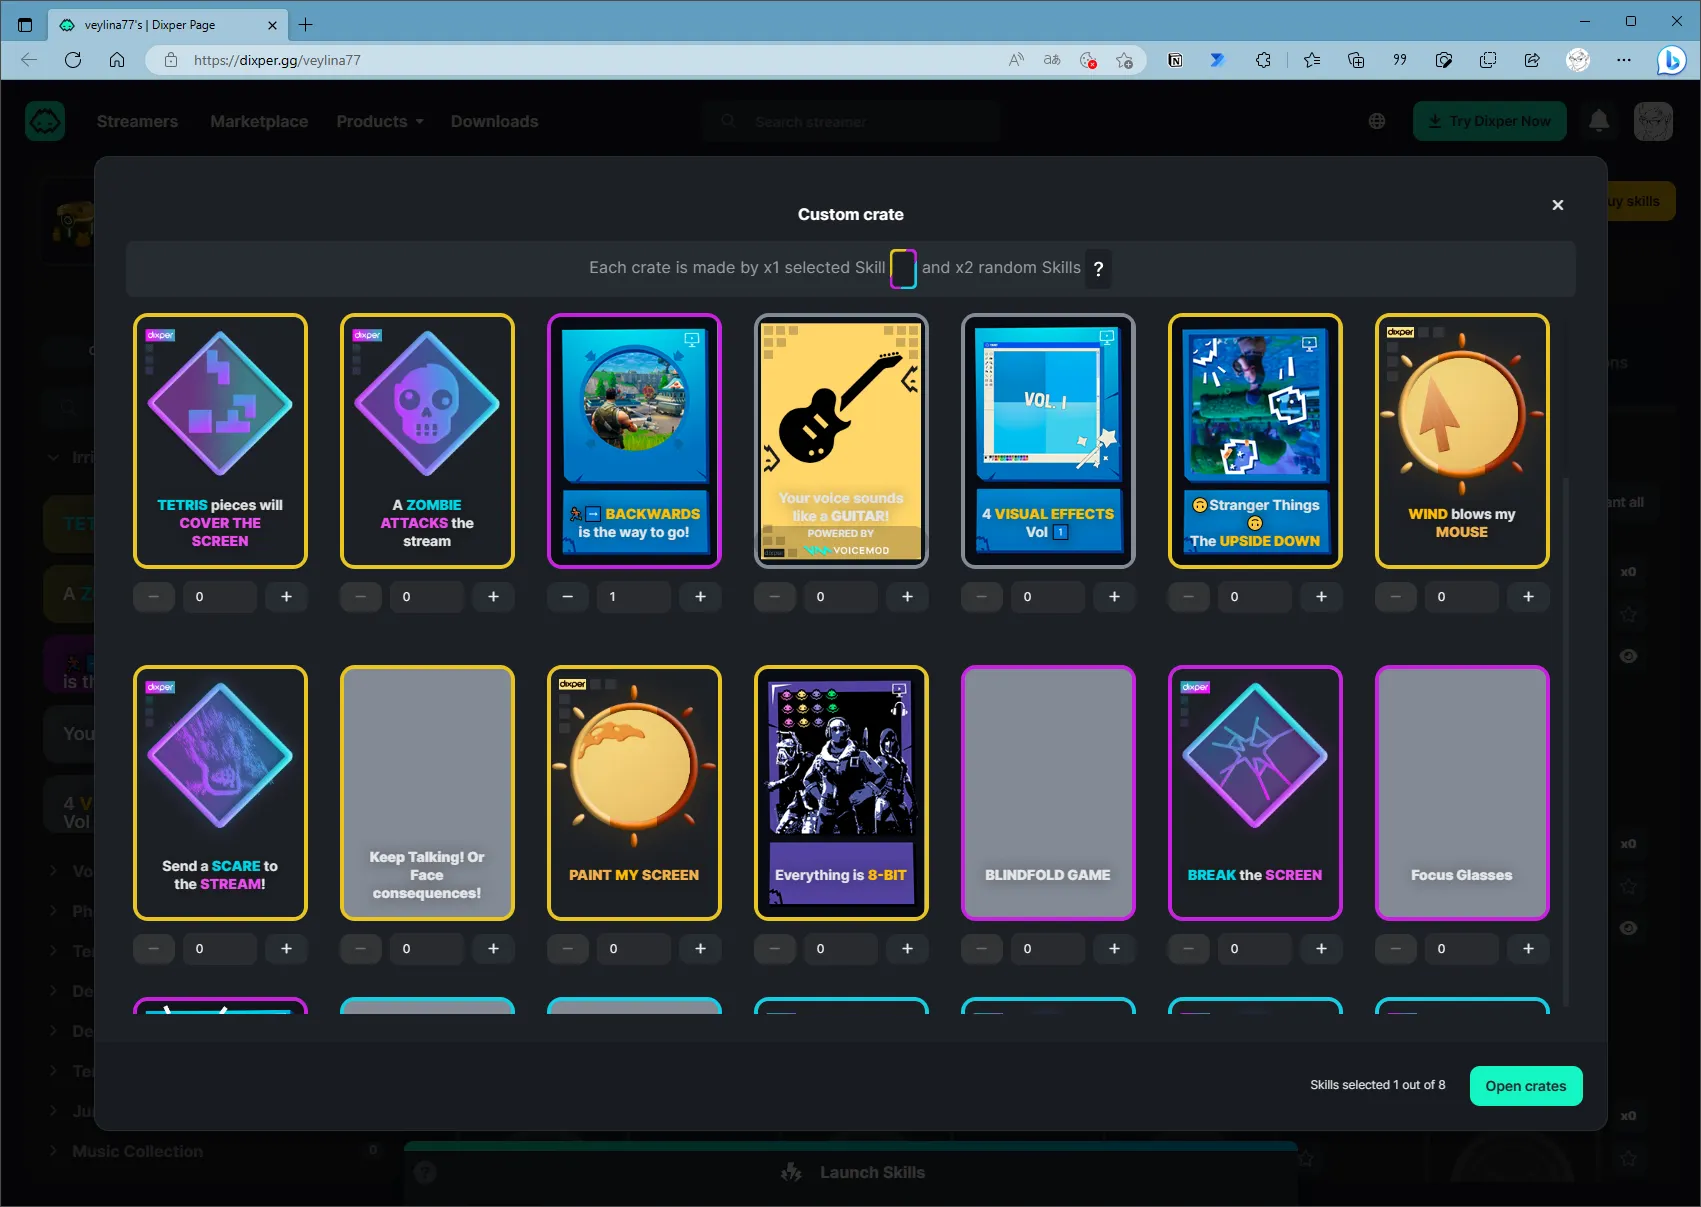Viewport: 1701px width, 1207px height.
Task: Open the Streamers page
Action: point(137,121)
